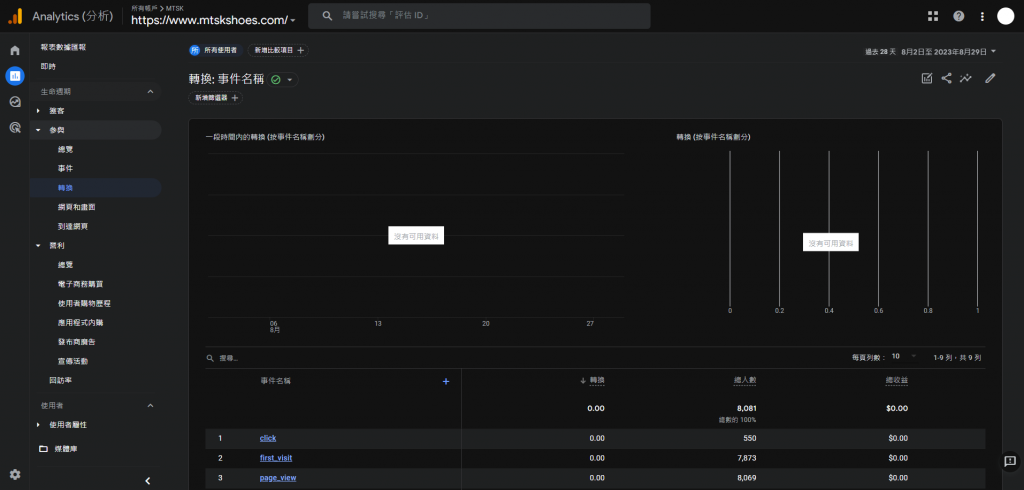Click the feedback icon at bottom right
The image size is (1024, 490).
(1010, 461)
